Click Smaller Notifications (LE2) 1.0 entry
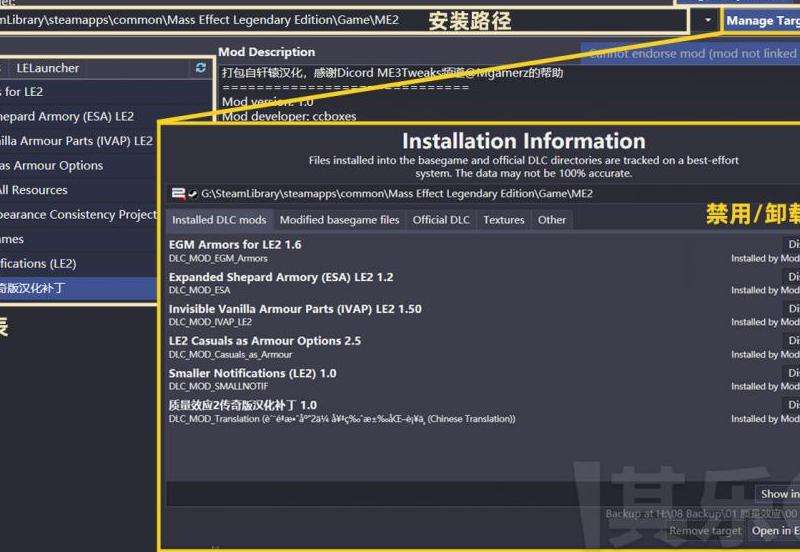 (x=253, y=373)
